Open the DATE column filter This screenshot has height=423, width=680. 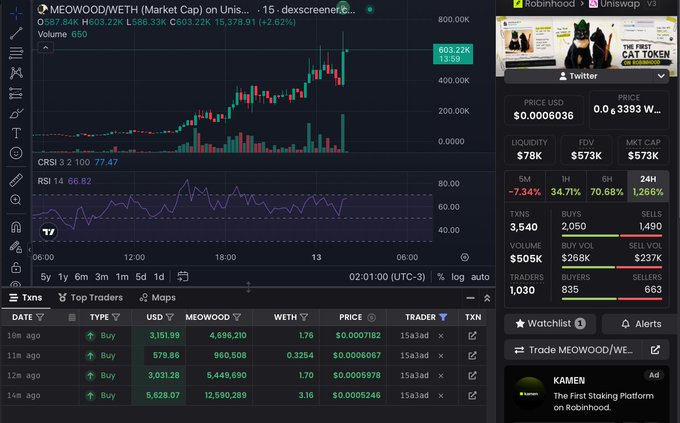click(x=40, y=318)
